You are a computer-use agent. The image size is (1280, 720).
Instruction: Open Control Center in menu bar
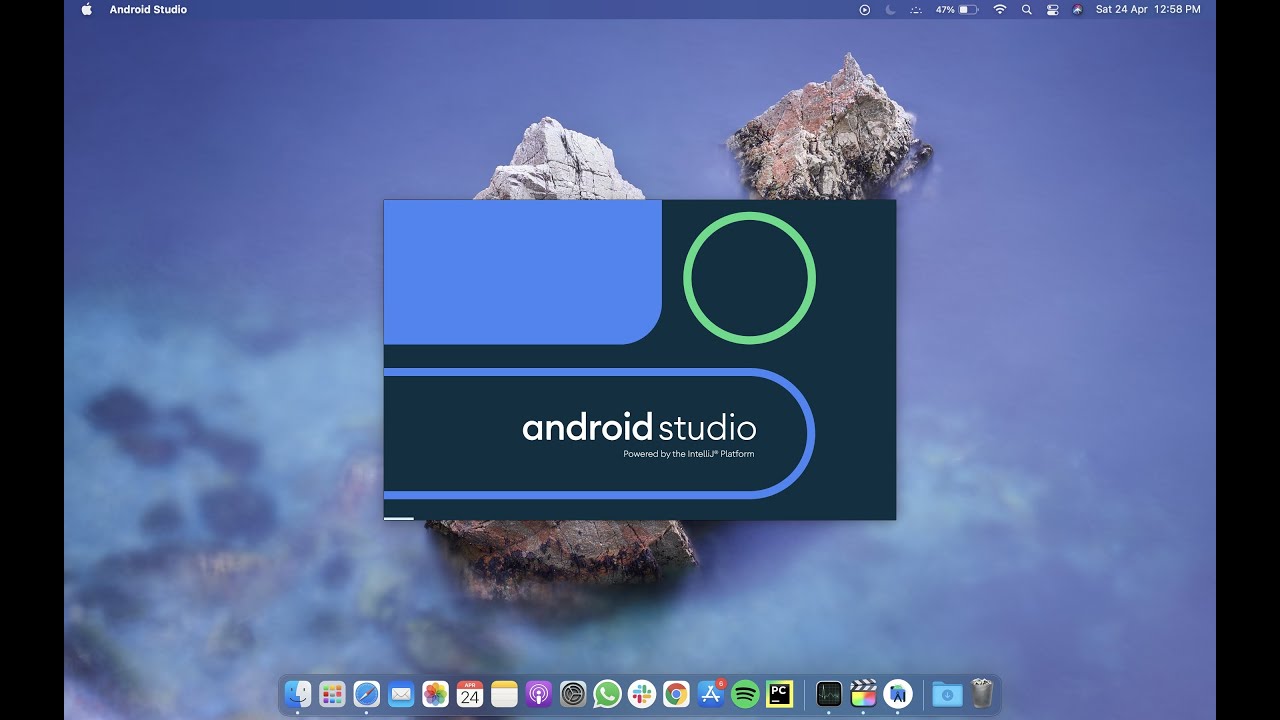coord(1052,10)
